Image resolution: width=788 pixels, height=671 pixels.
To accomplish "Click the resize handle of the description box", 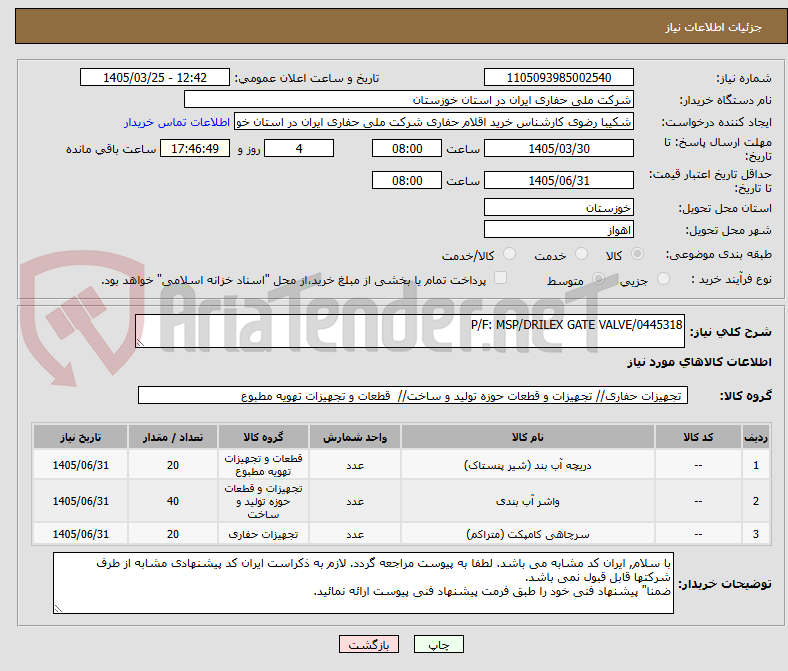I will click(140, 342).
